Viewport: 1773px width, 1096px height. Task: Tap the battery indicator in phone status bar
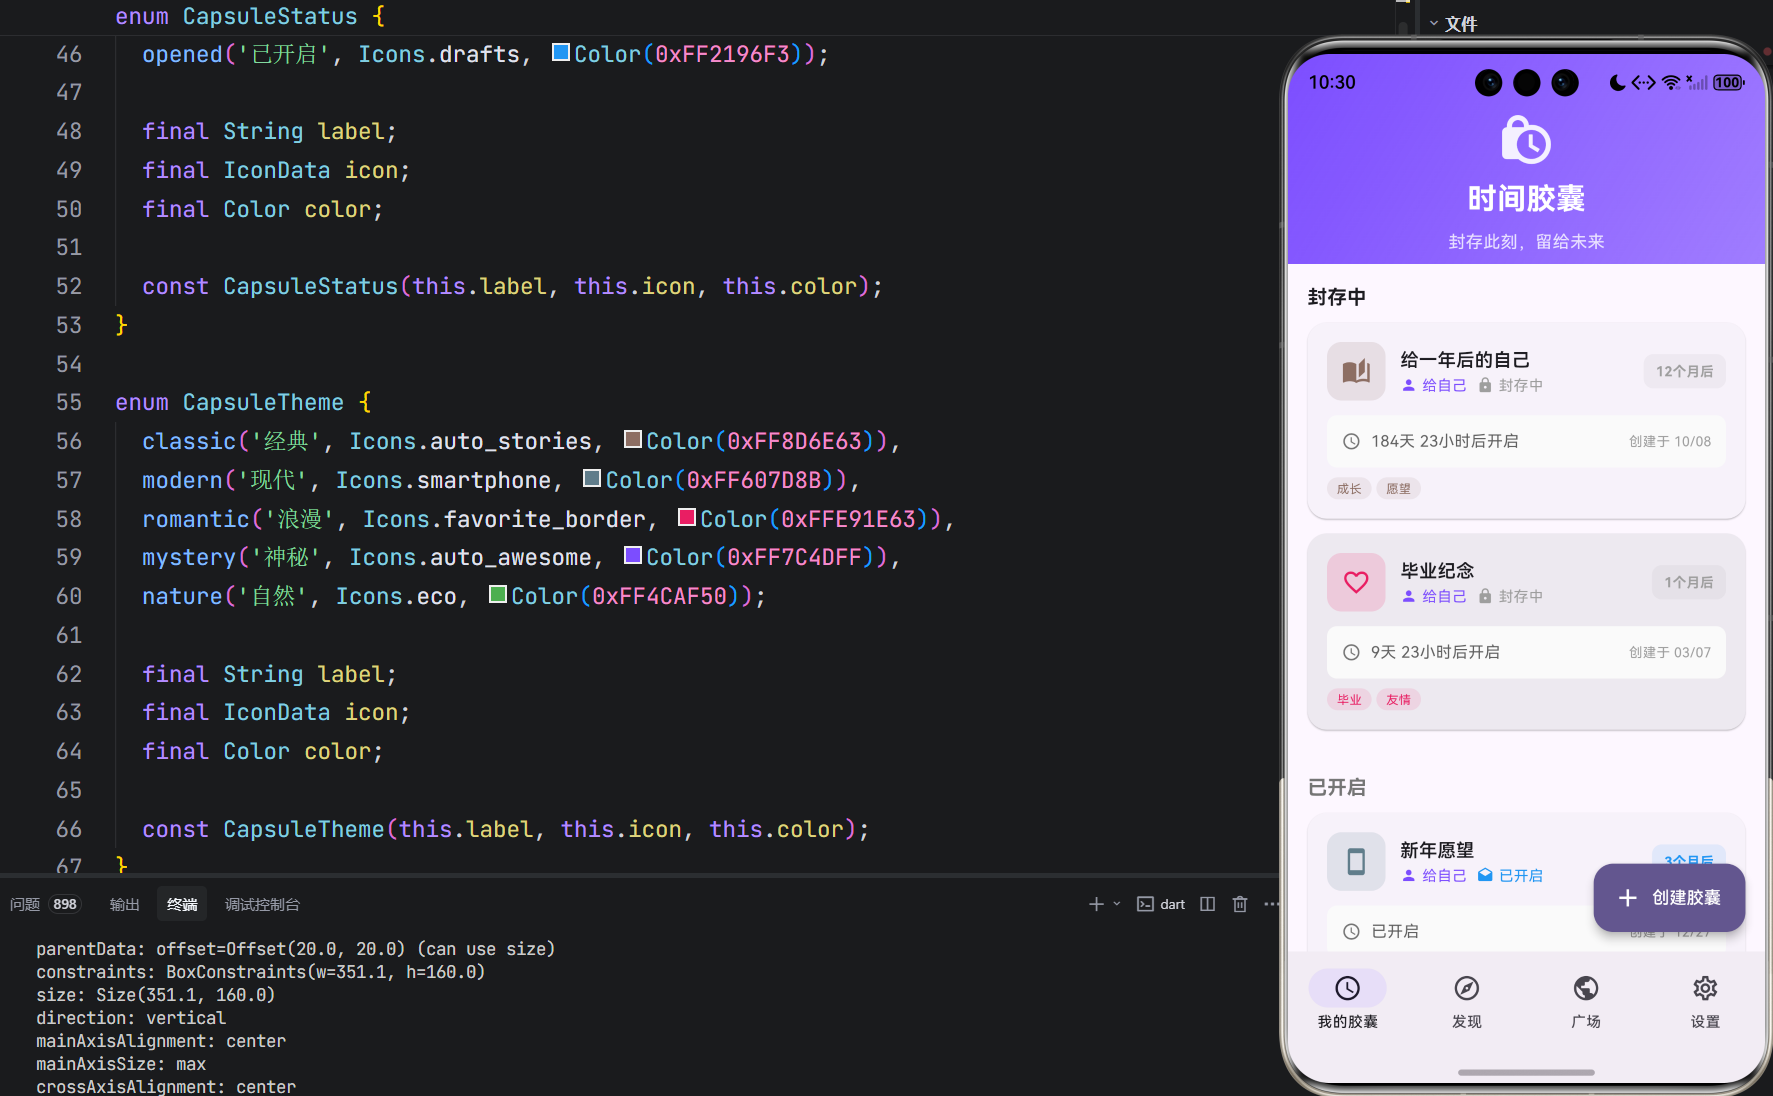pyautogui.click(x=1729, y=83)
